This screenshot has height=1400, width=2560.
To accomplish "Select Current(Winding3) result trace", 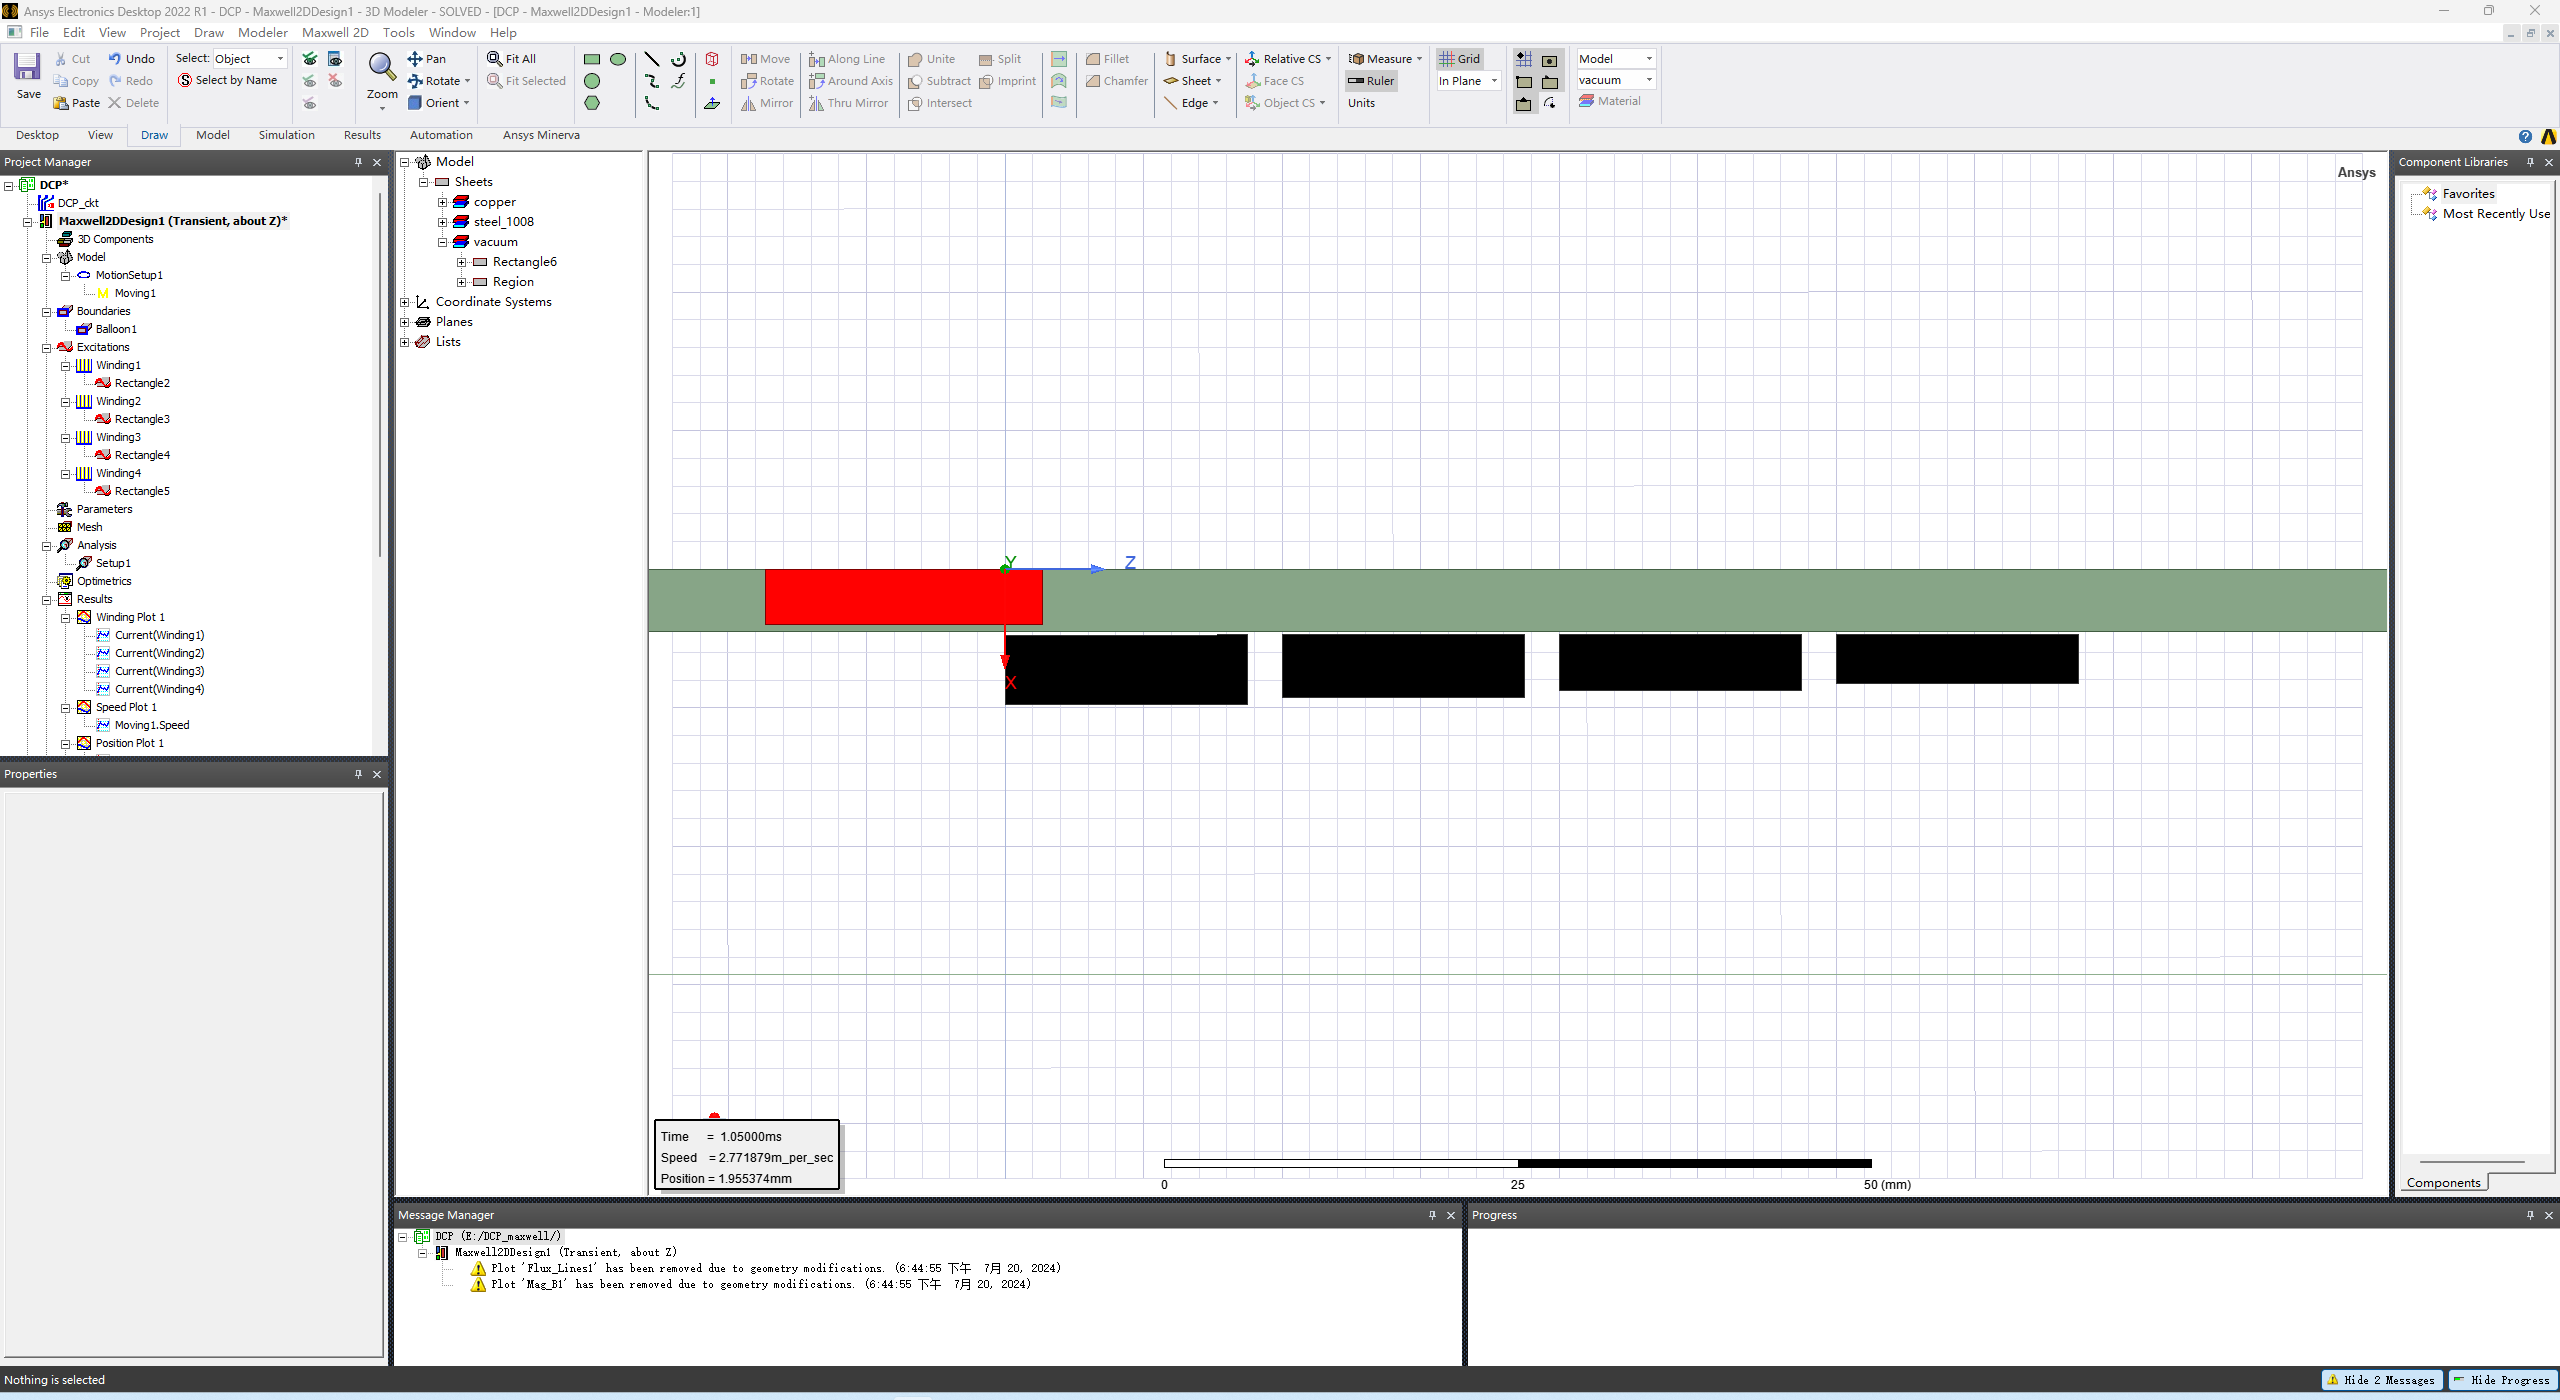I will [x=159, y=671].
